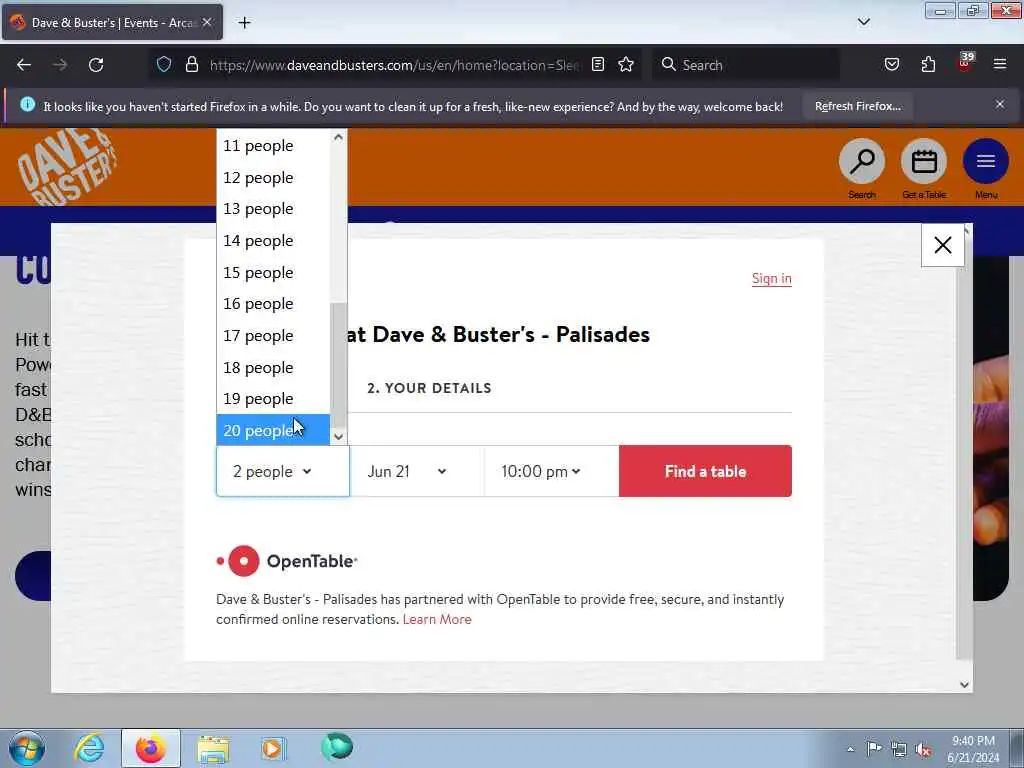The image size is (1024, 768).
Task: Click inside the Firefox Search box
Action: 746,65
